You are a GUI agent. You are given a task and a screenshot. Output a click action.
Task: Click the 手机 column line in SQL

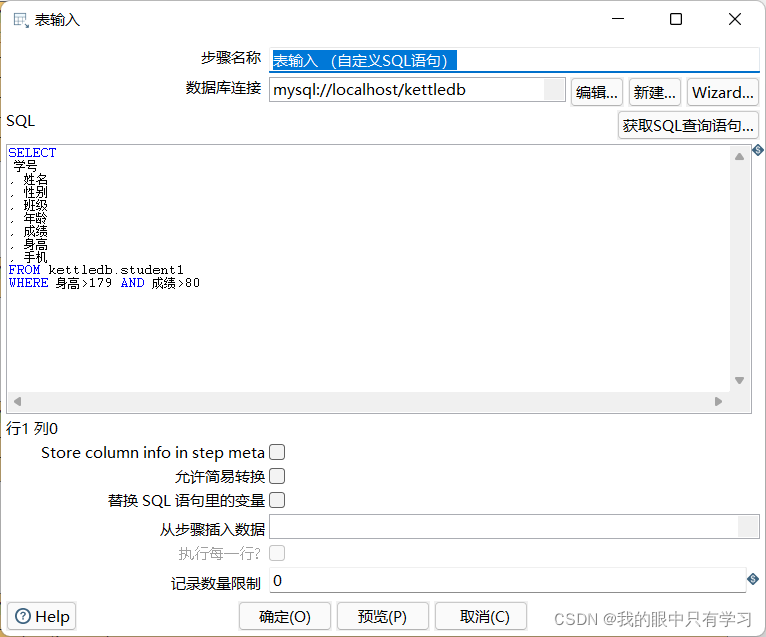coord(36,257)
